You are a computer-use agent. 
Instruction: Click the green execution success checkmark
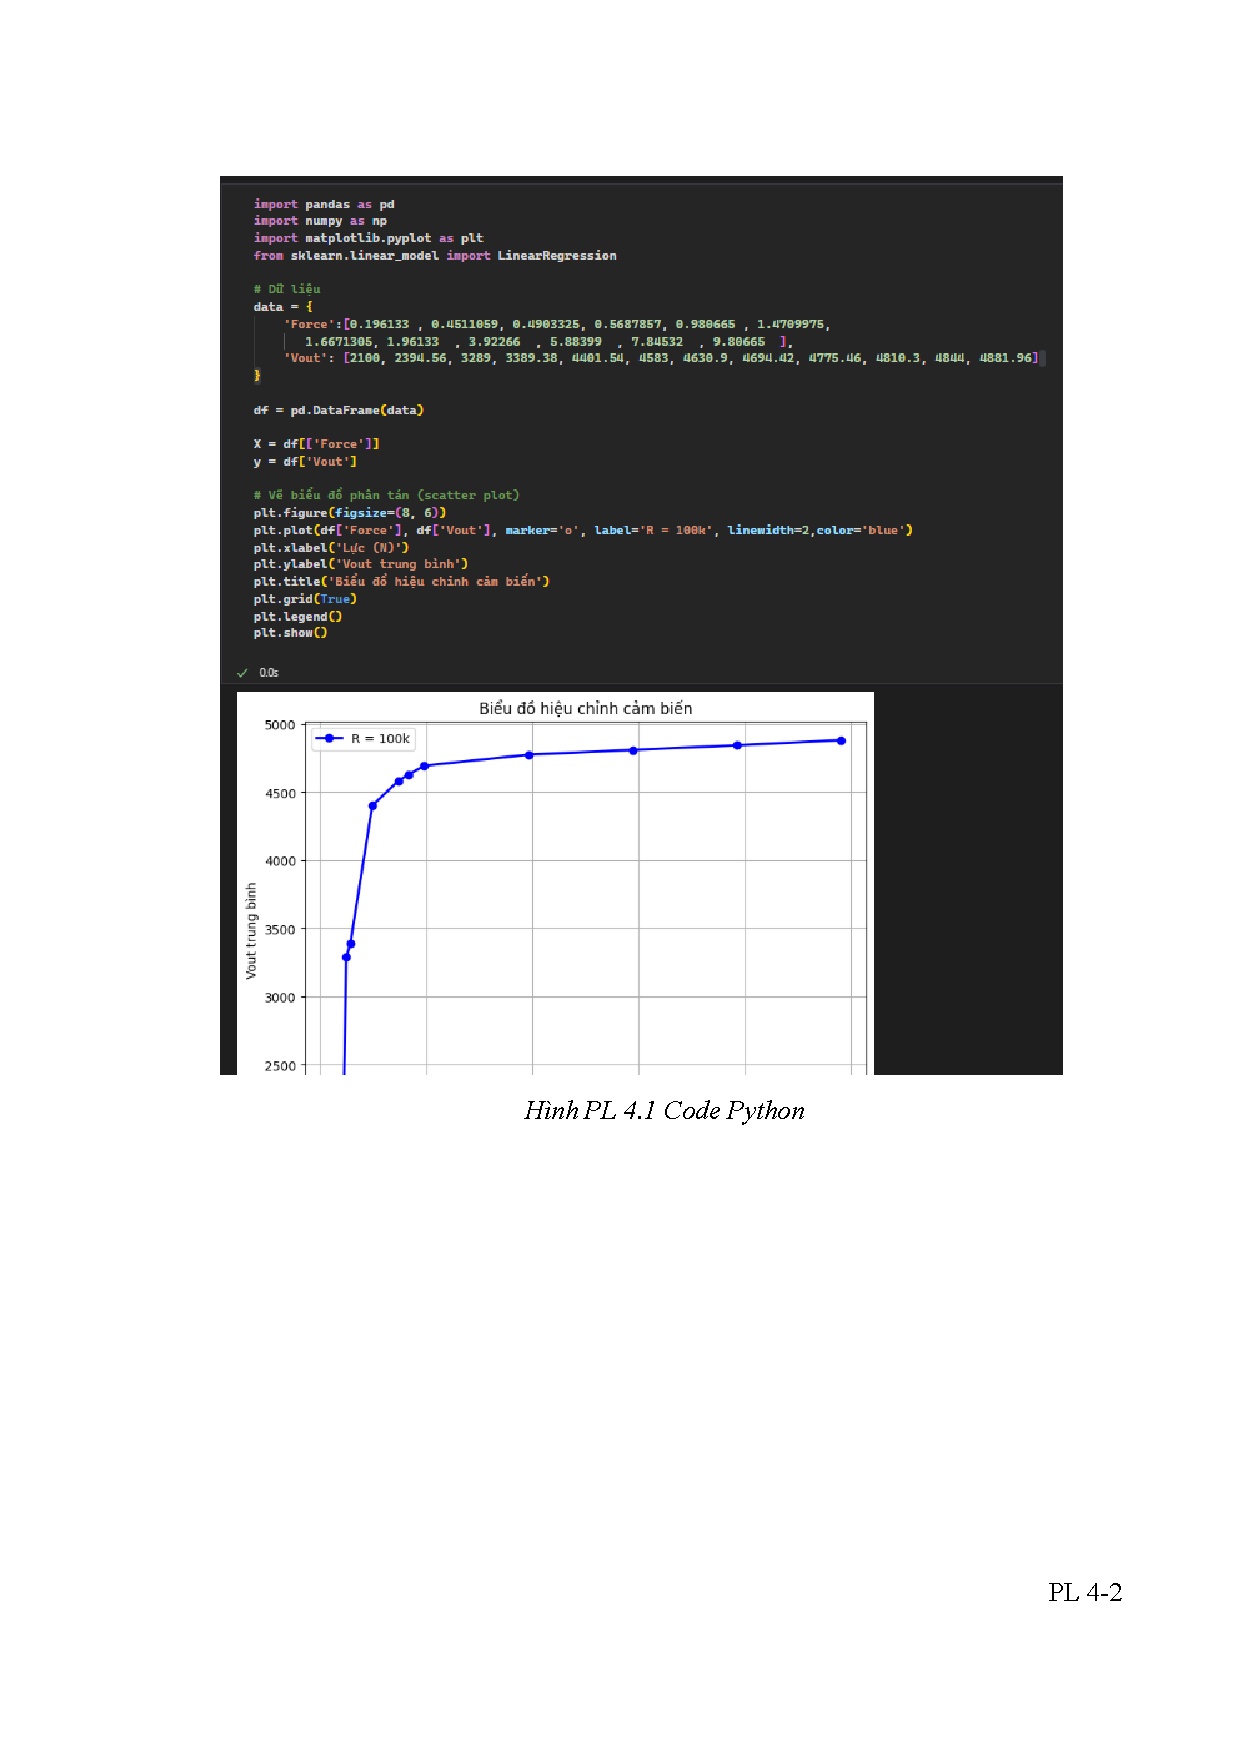click(x=242, y=673)
